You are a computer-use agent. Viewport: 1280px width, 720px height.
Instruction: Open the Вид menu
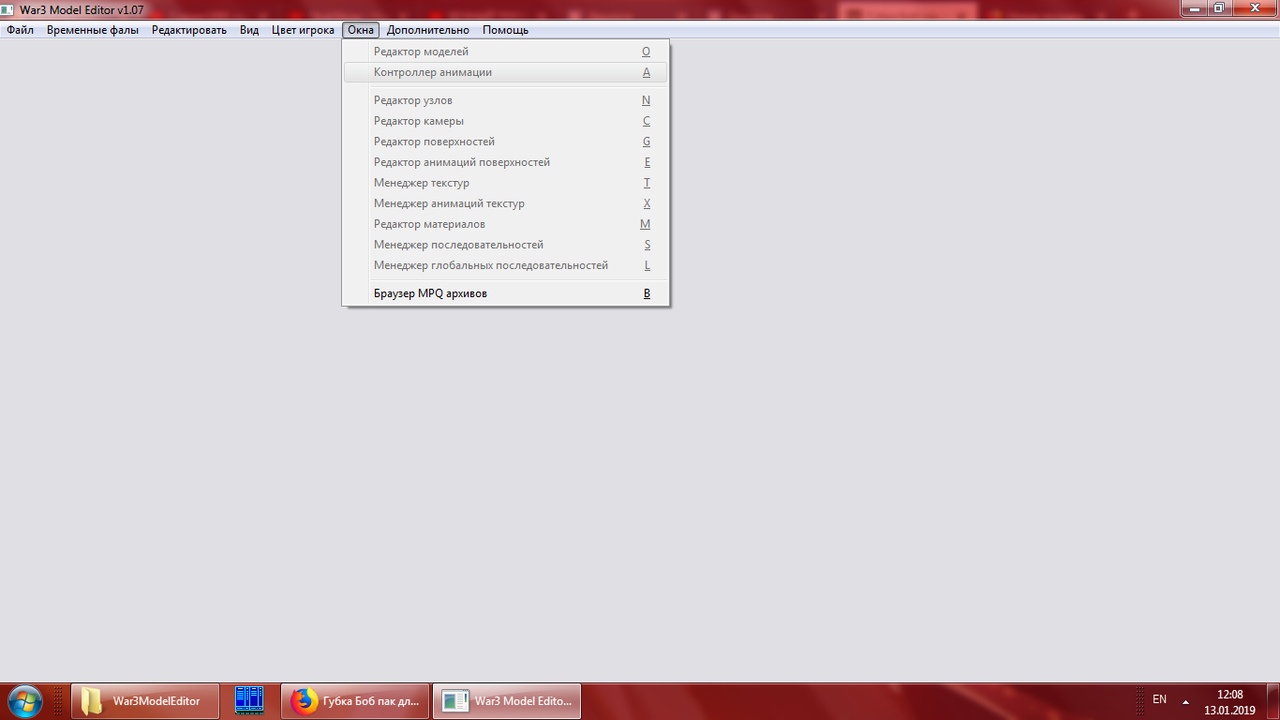pyautogui.click(x=249, y=30)
